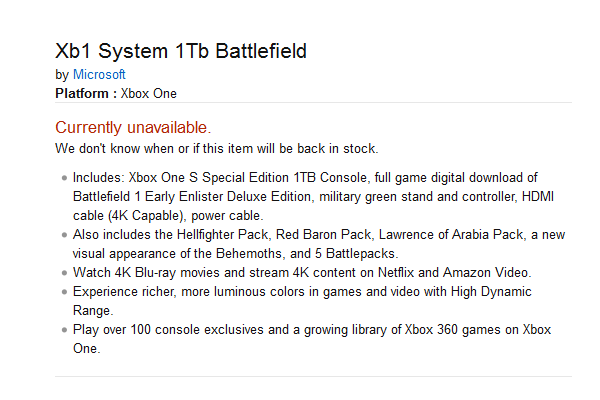Click bullet dot beside Includes Xbox One S
Image resolution: width=600 pixels, height=400 pixels.
pos(64,178)
